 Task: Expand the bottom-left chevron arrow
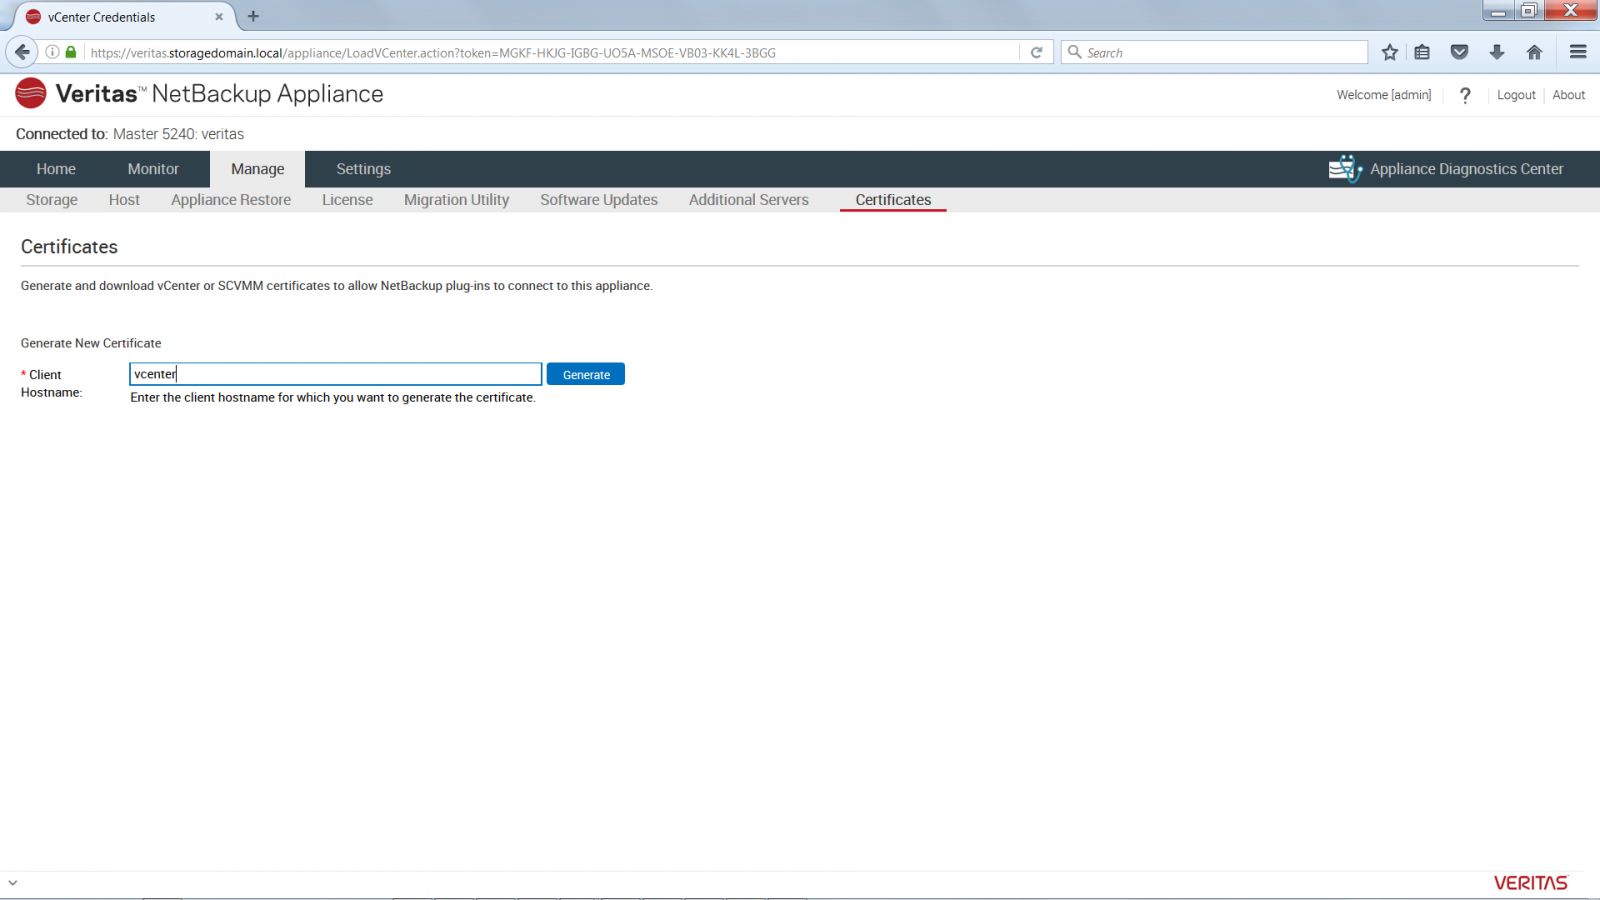pos(12,883)
